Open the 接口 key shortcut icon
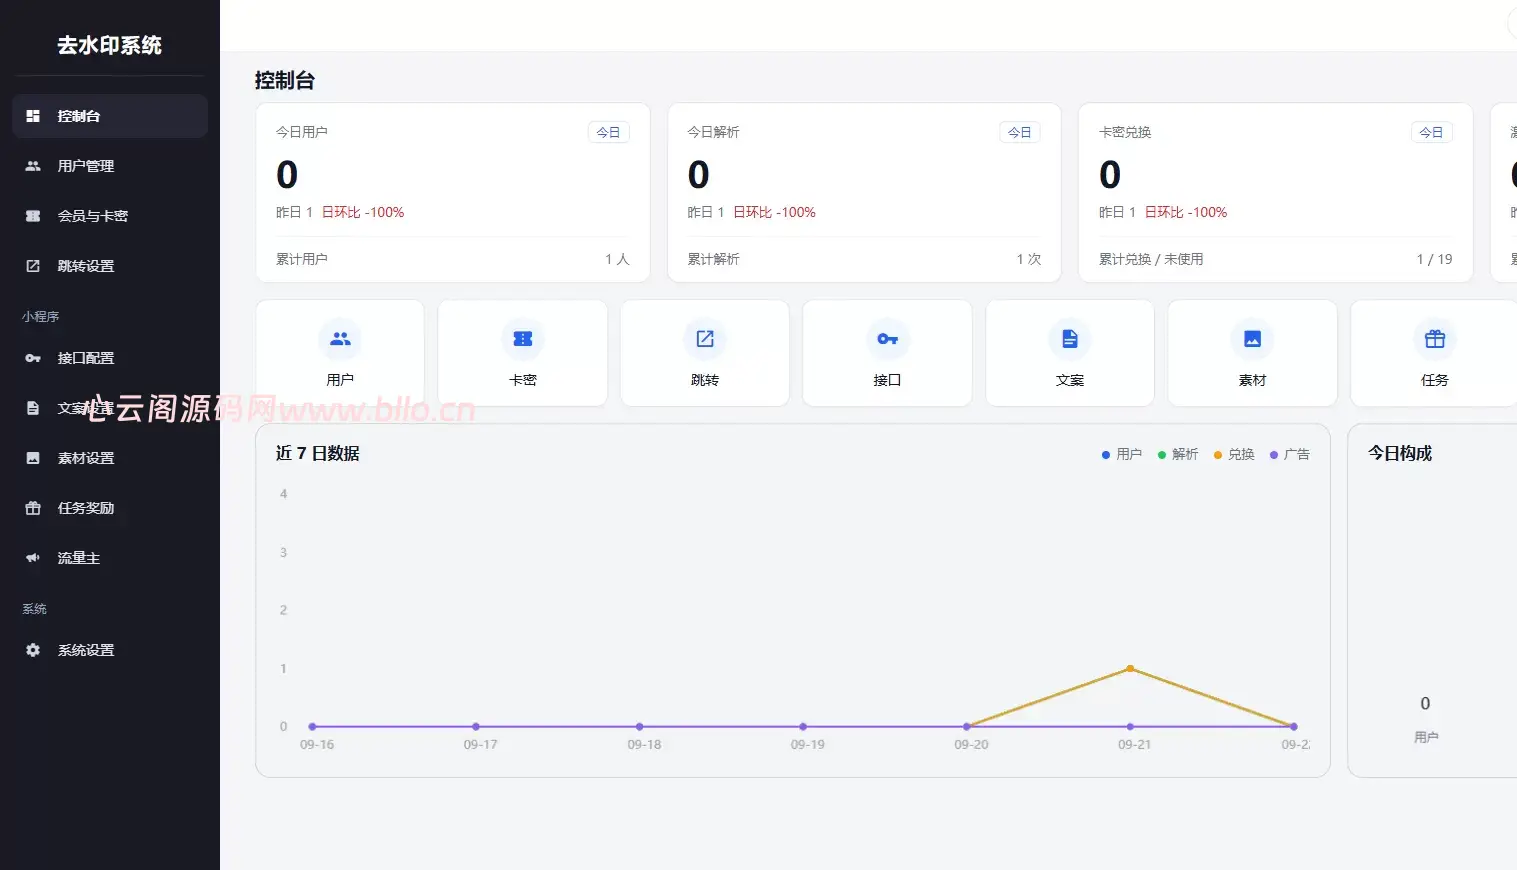Image resolution: width=1517 pixels, height=870 pixels. pyautogui.click(x=887, y=339)
